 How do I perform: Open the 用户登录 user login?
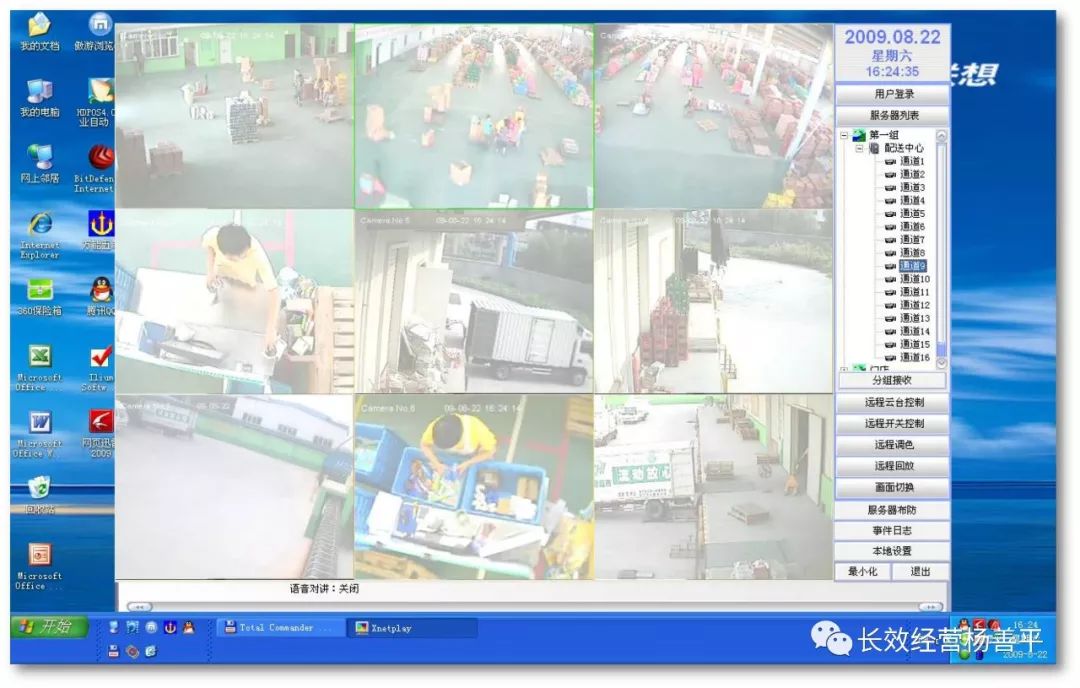pos(893,94)
